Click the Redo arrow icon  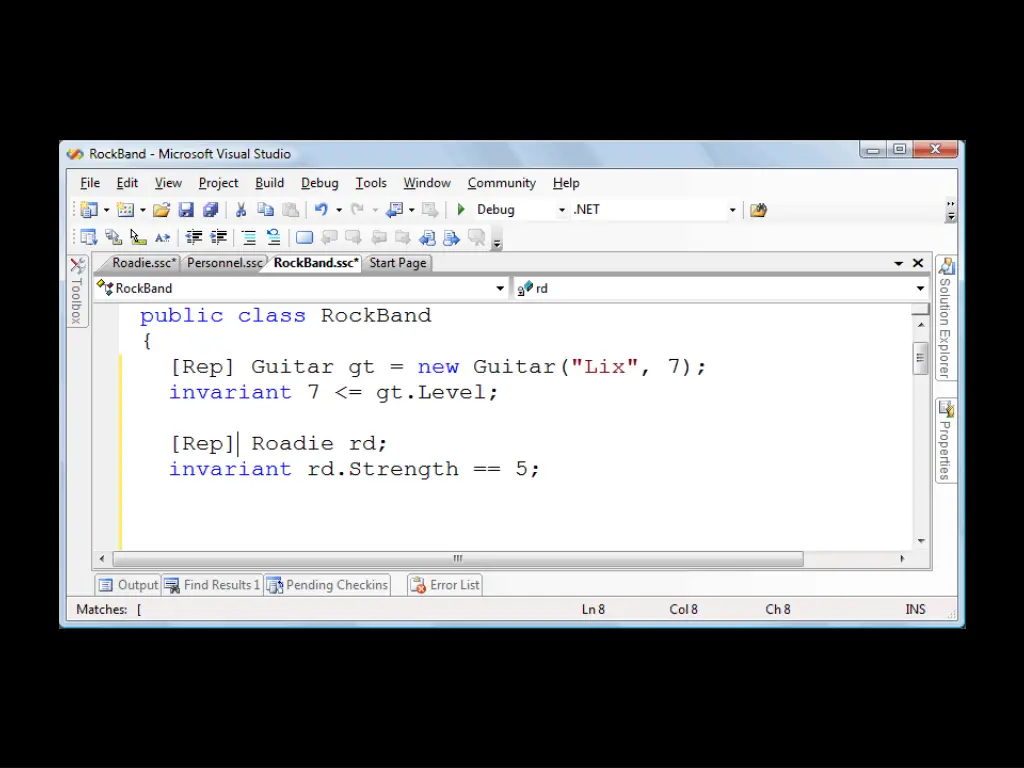coord(357,210)
